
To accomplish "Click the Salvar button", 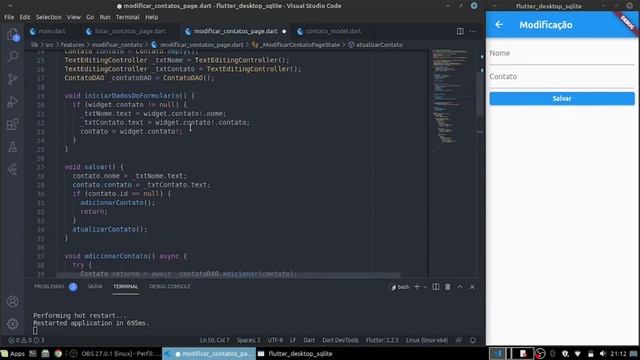I will click(x=562, y=98).
